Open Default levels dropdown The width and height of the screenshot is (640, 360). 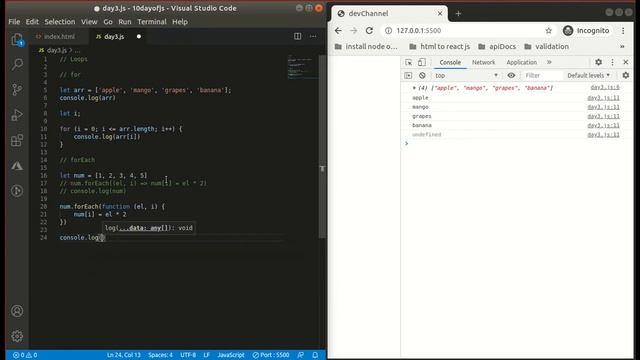coord(588,76)
